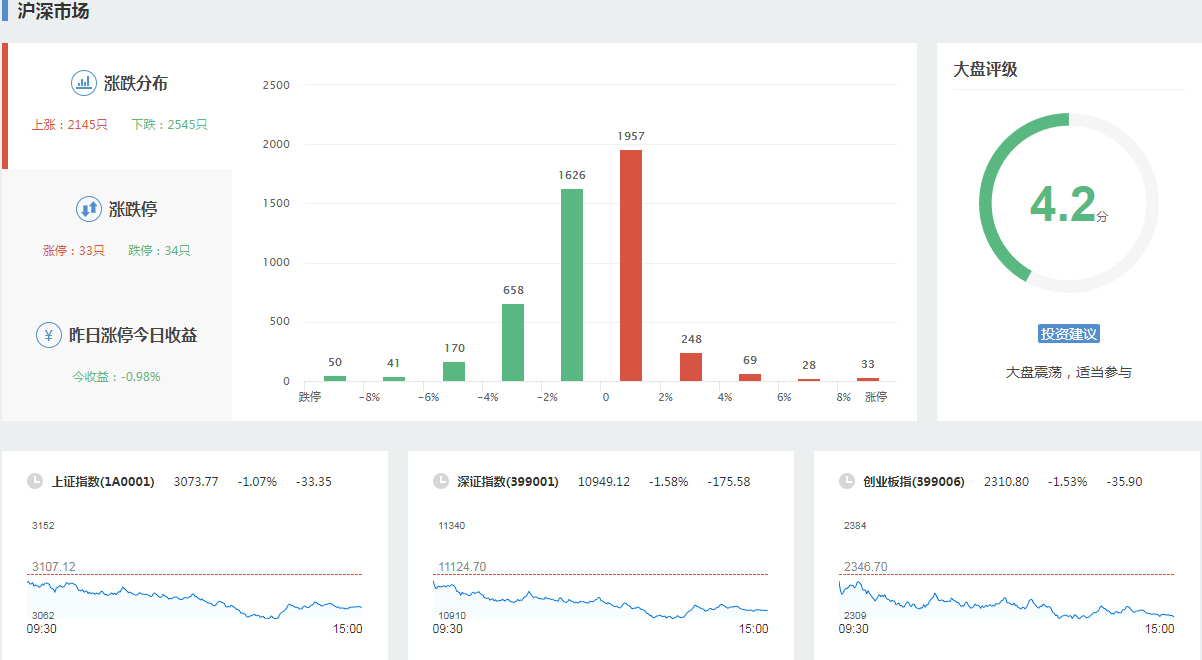1202x660 pixels.
Task: Click the 涨跌分布 bar chart icon
Action: [84, 83]
